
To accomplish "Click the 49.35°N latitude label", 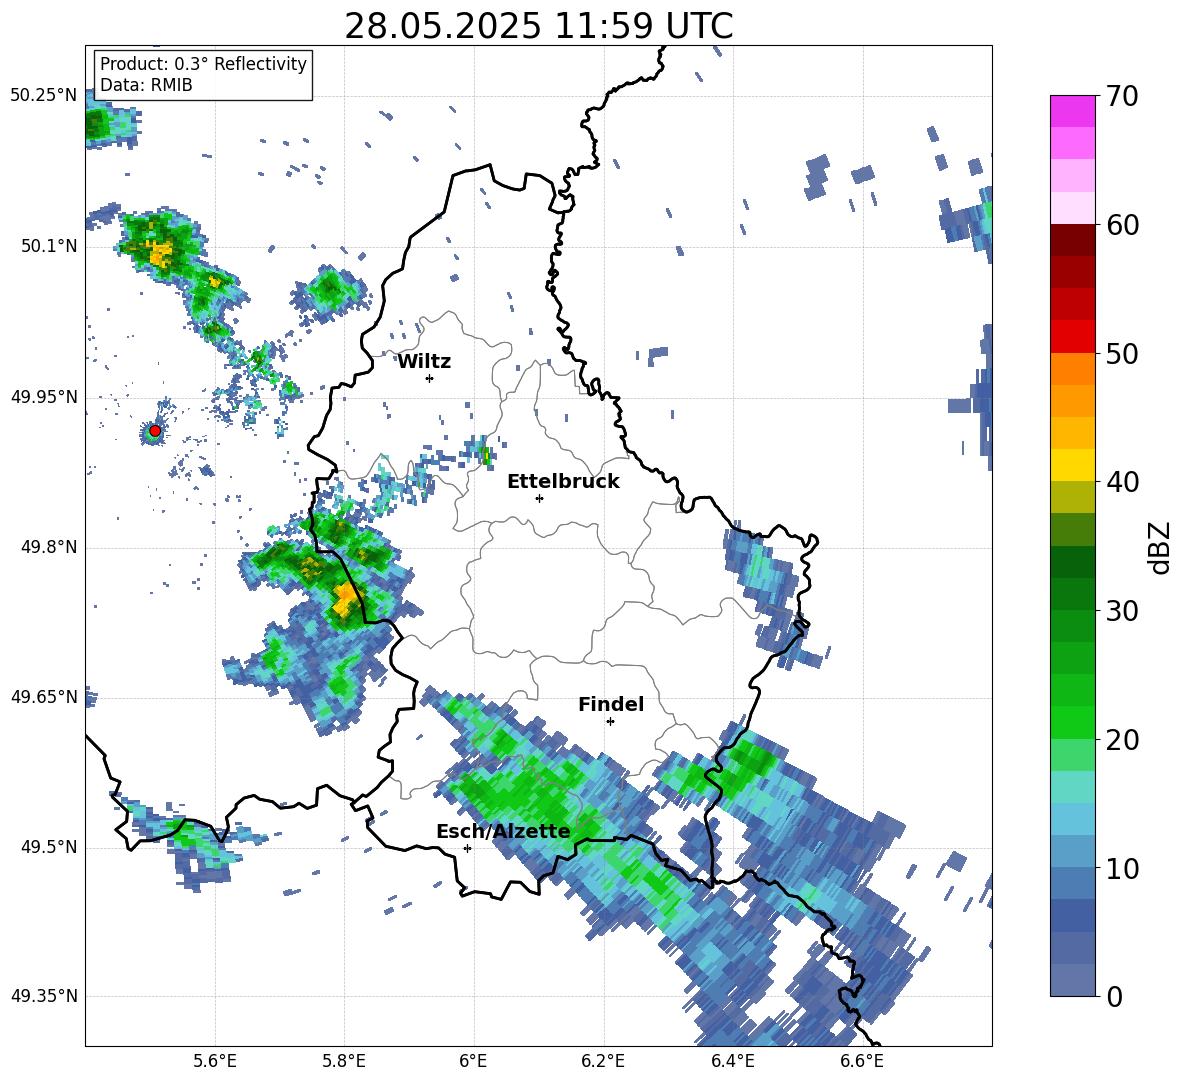I will coord(44,996).
